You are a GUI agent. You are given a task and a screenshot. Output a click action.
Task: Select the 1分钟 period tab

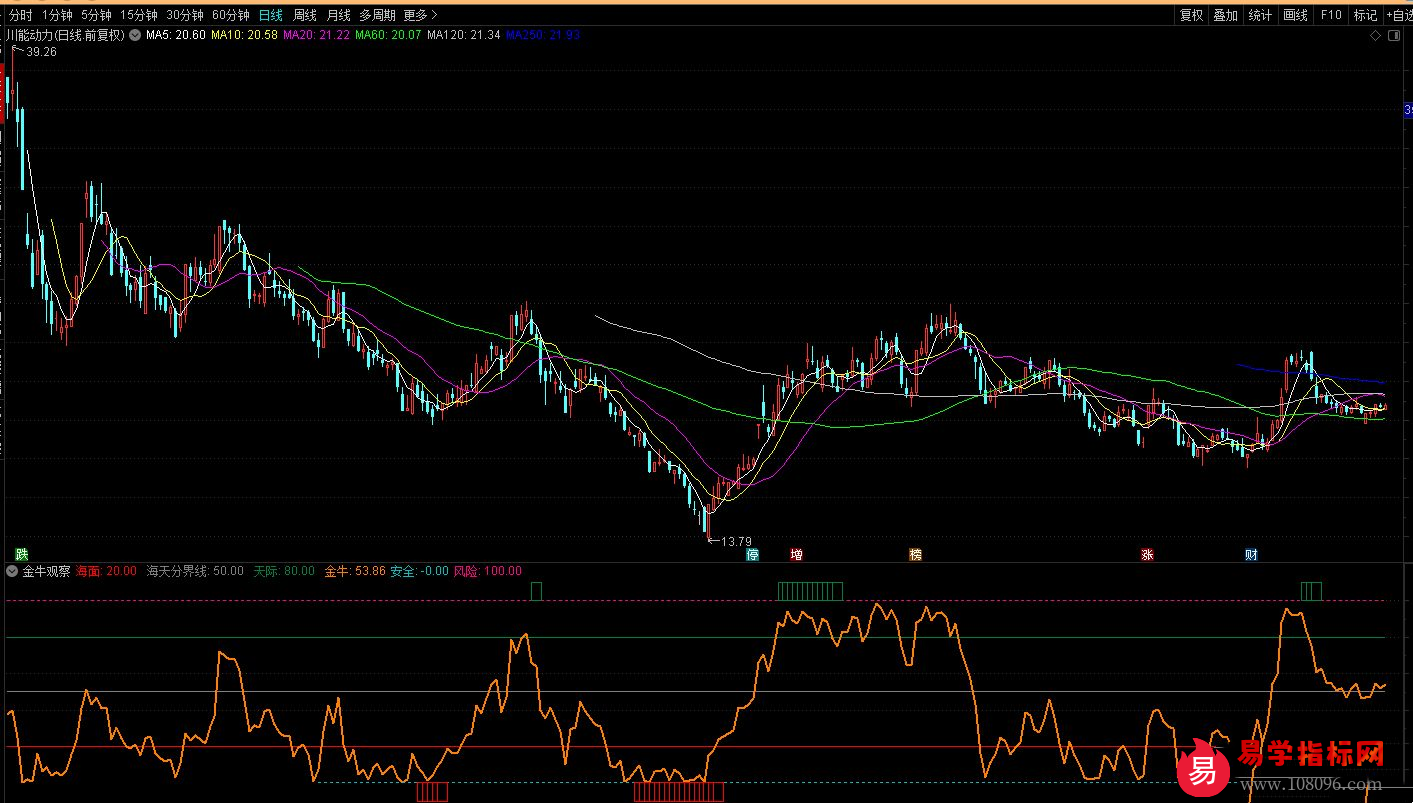pos(57,15)
